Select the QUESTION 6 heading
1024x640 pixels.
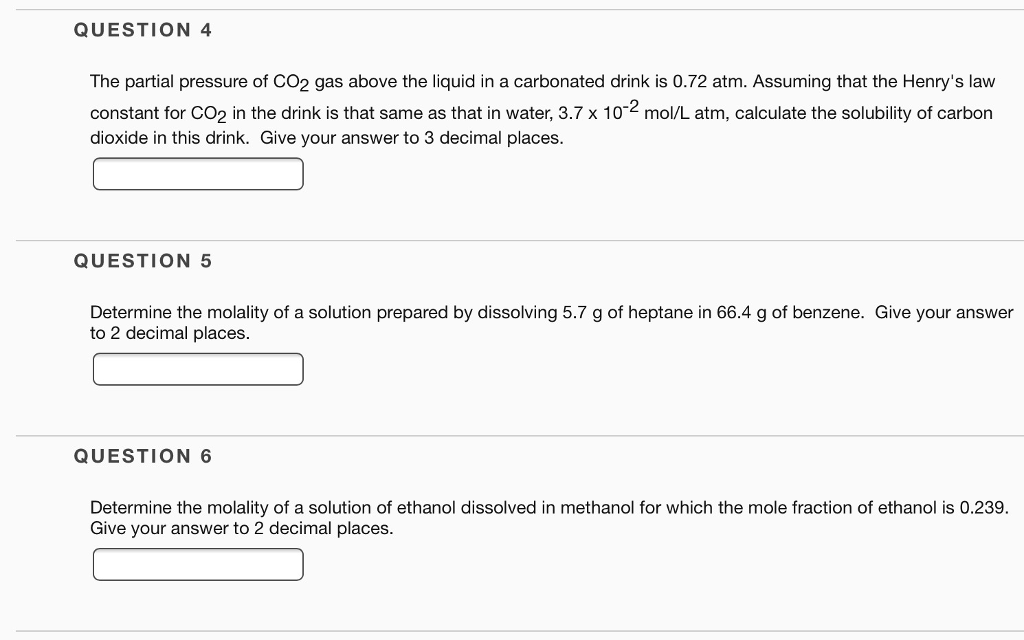tap(142, 456)
